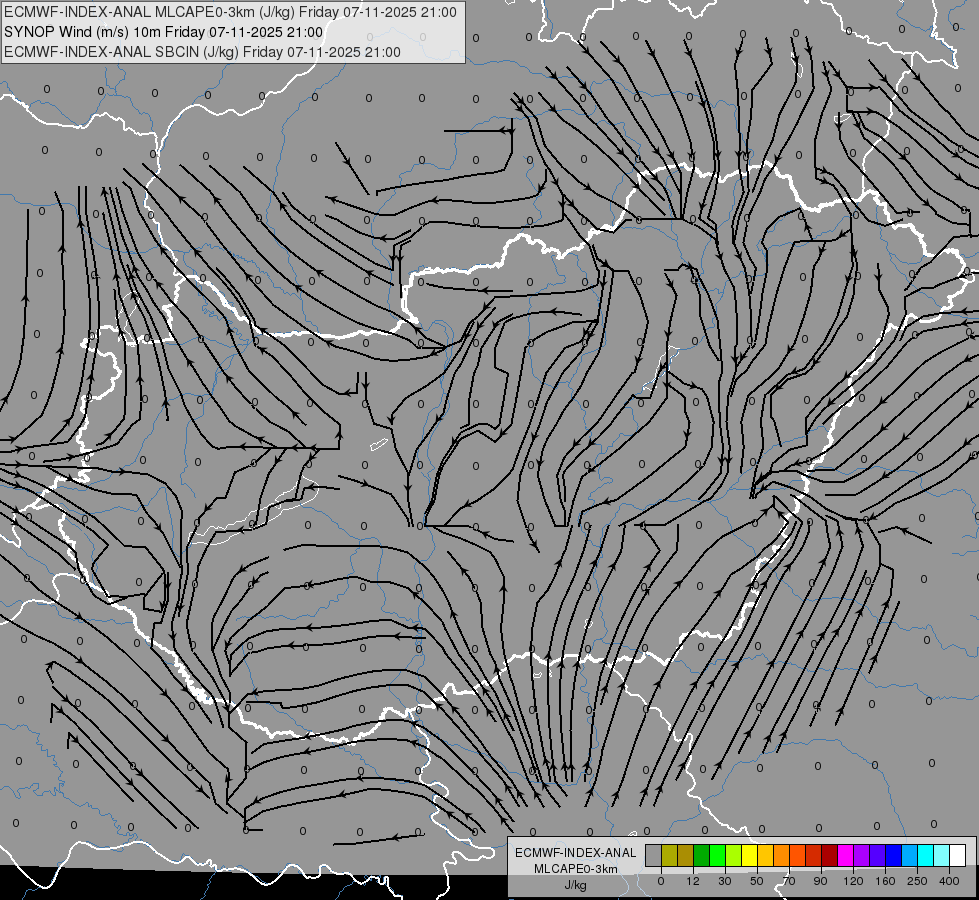Click the gray swatch in the MLCAPE legend
Image resolution: width=979 pixels, height=900 pixels.
654,855
